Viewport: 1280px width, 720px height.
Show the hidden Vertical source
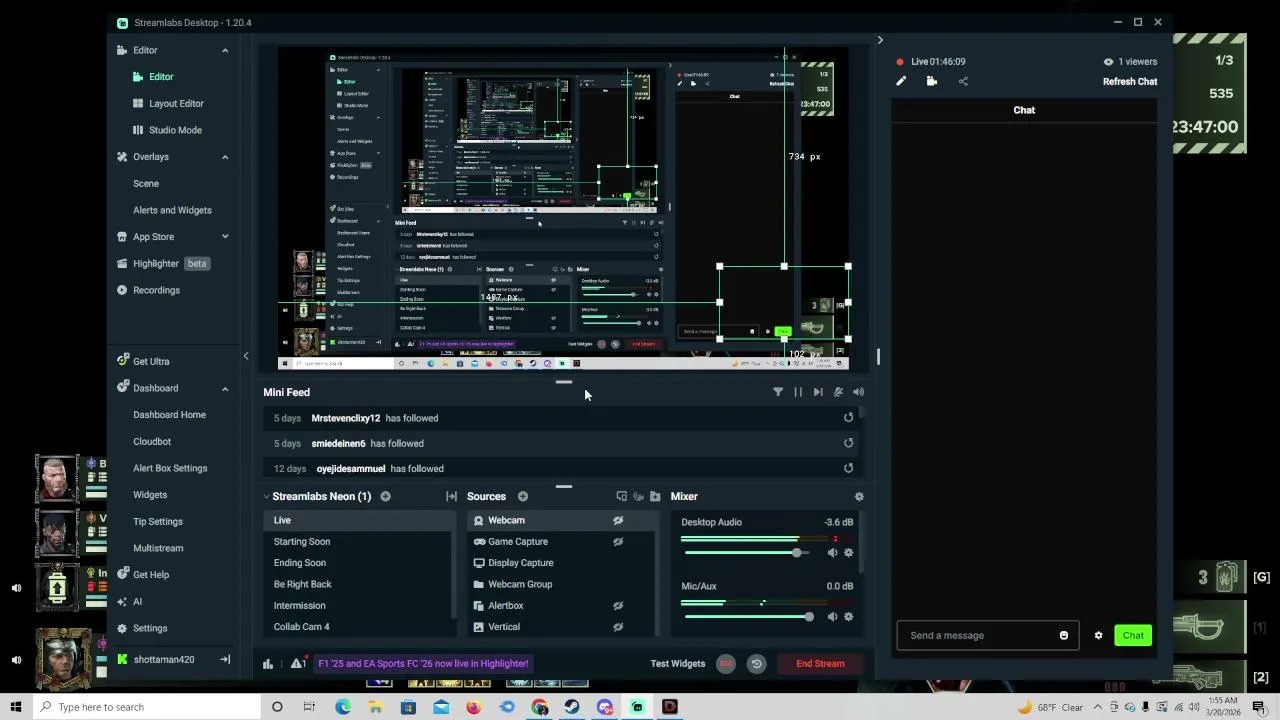(618, 627)
